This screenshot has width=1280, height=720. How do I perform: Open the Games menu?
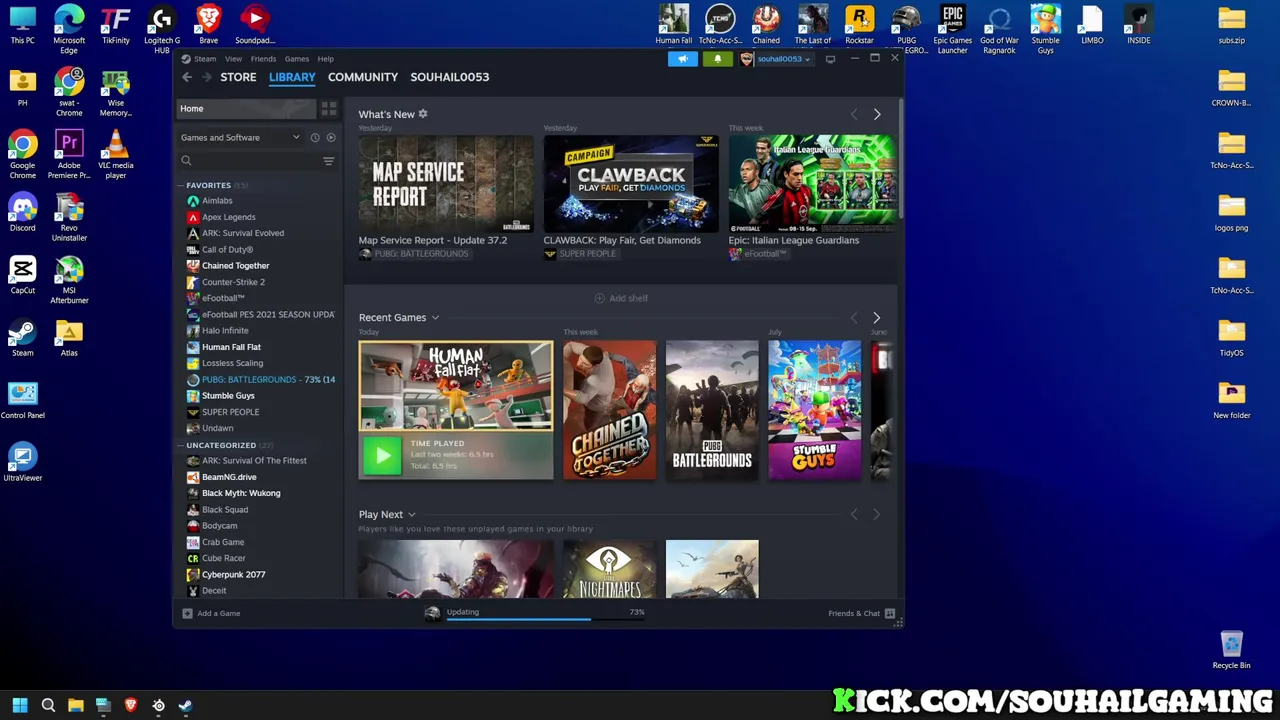(x=297, y=59)
